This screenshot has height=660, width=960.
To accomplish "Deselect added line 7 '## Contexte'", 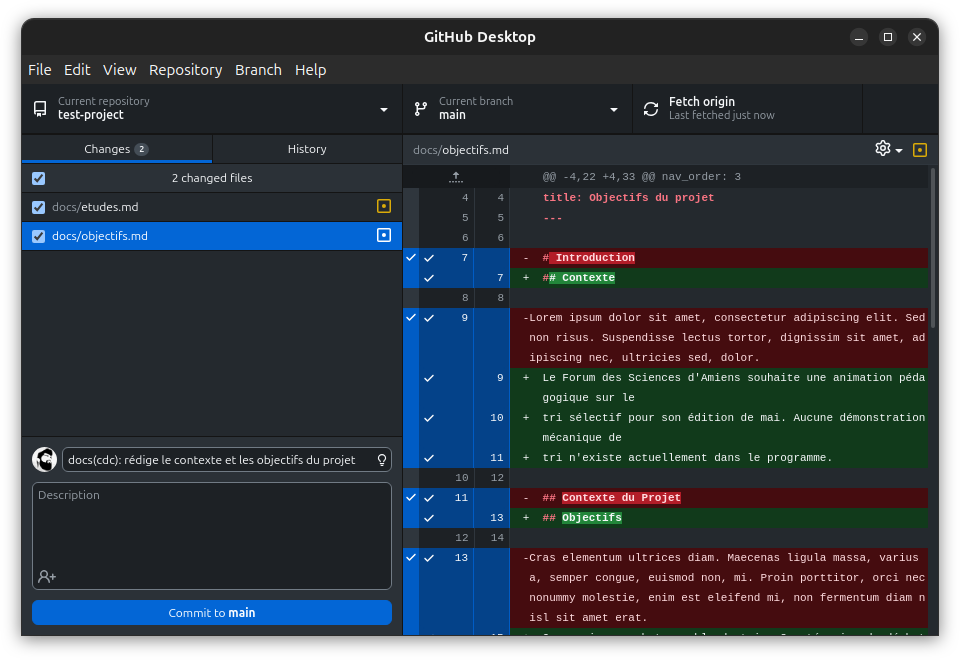I will pos(429,278).
